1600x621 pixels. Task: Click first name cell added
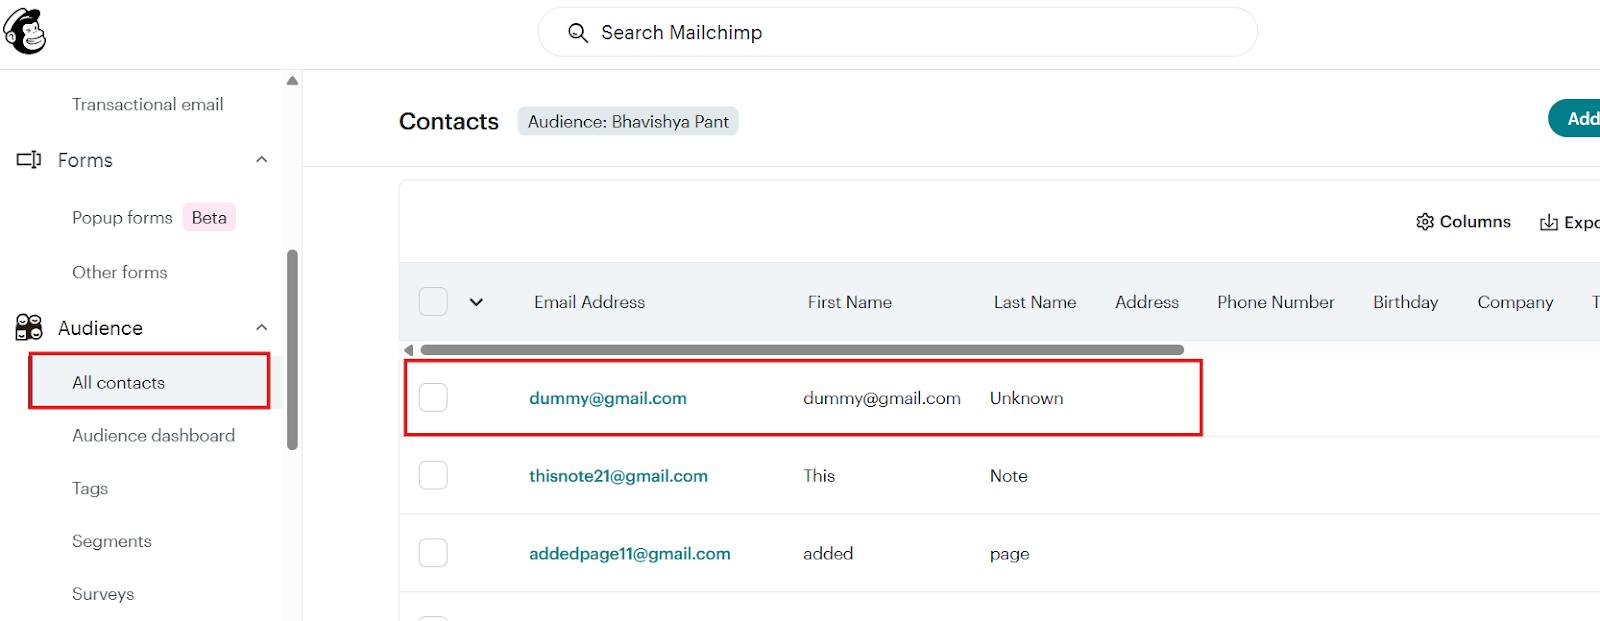point(828,554)
